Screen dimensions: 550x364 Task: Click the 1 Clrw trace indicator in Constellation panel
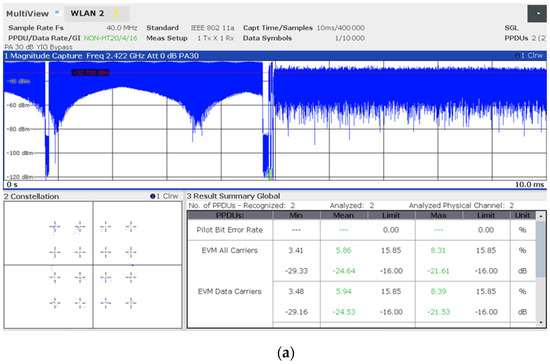164,196
